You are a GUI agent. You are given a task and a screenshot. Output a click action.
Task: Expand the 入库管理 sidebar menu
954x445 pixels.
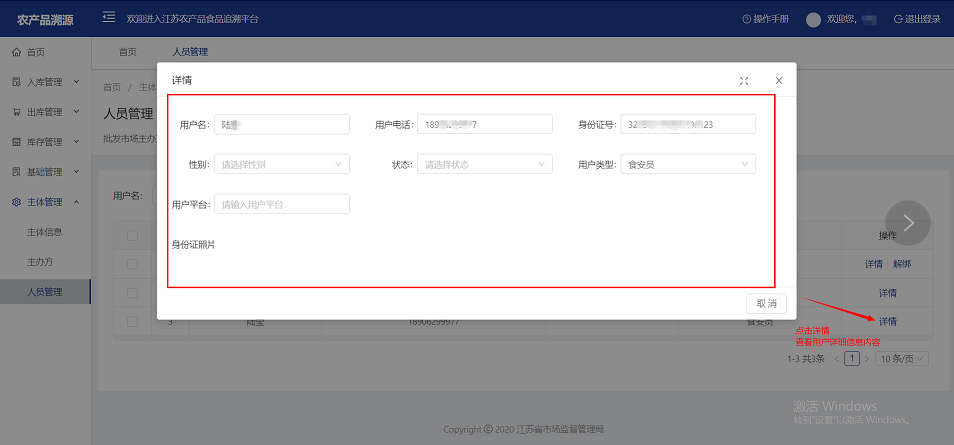coord(45,82)
